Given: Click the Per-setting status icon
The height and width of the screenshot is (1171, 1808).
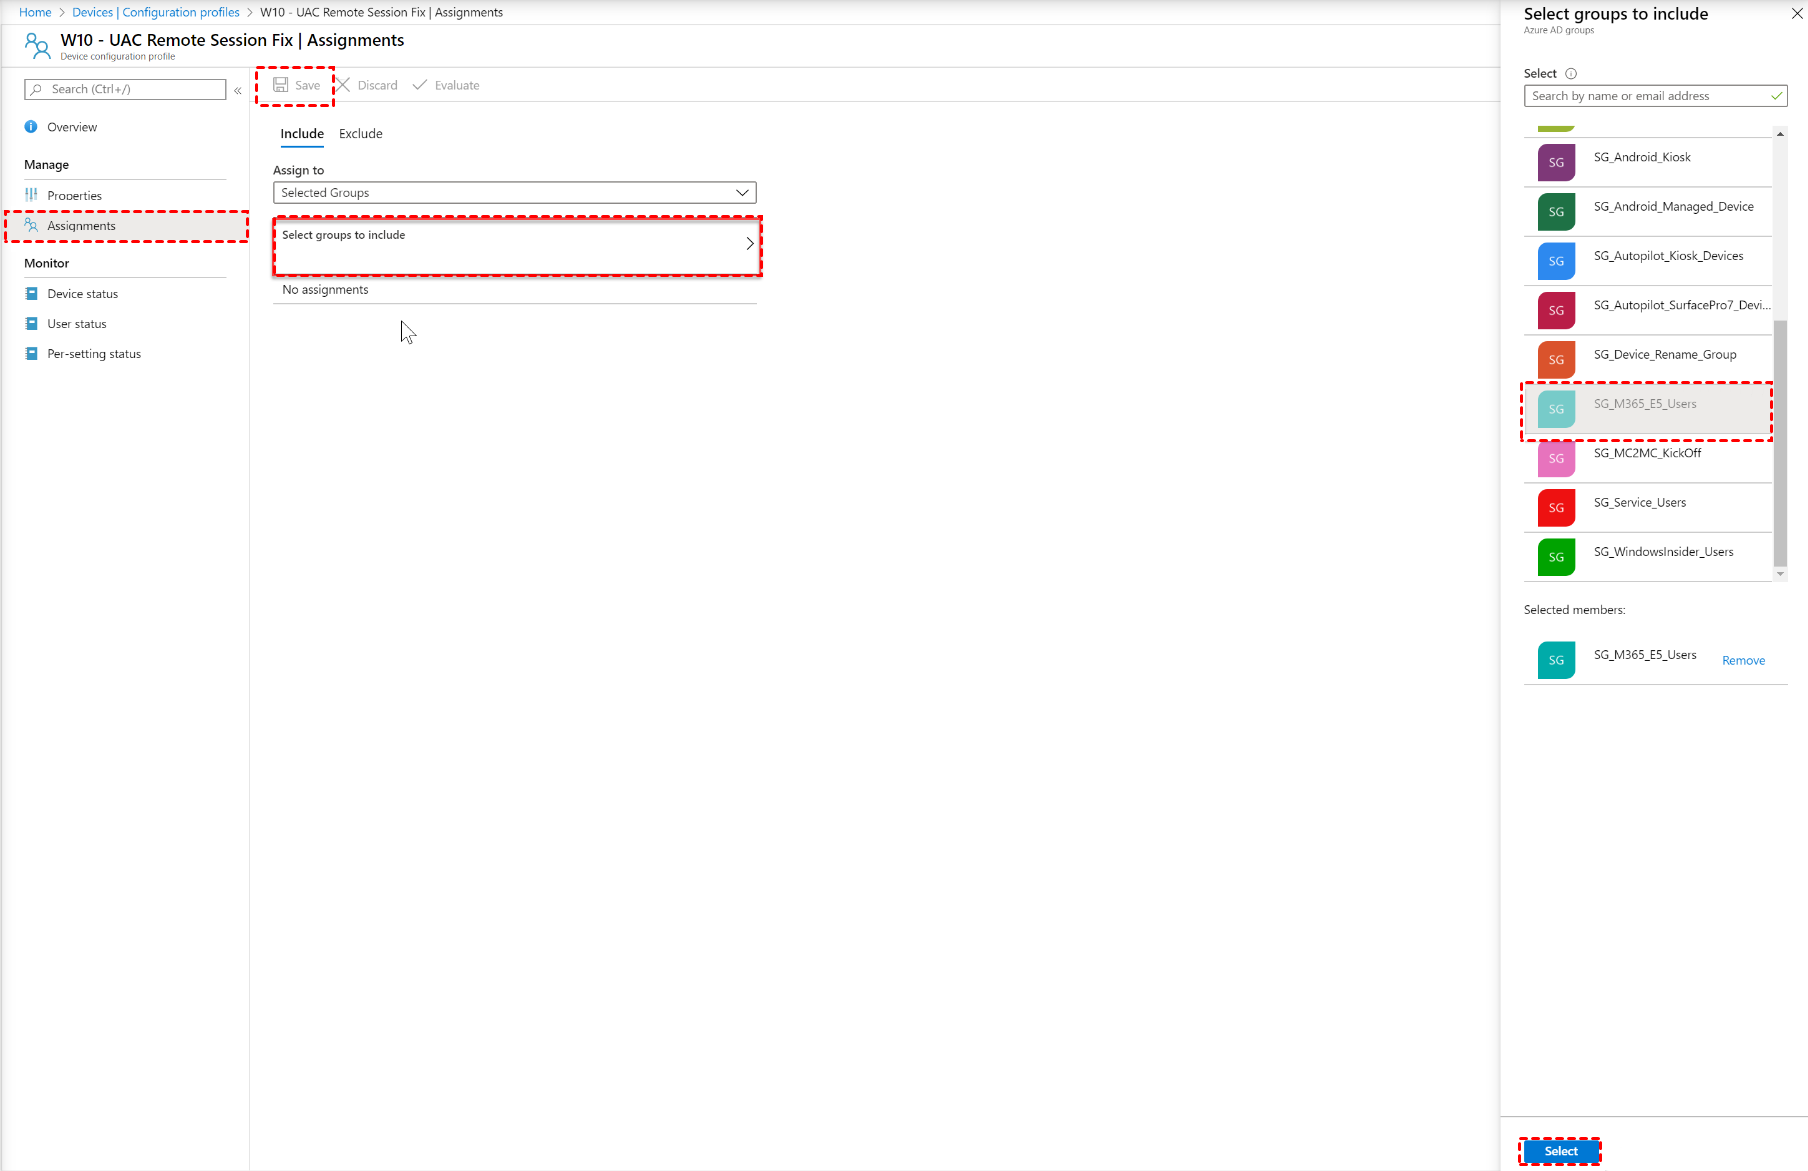Looking at the screenshot, I should (31, 354).
